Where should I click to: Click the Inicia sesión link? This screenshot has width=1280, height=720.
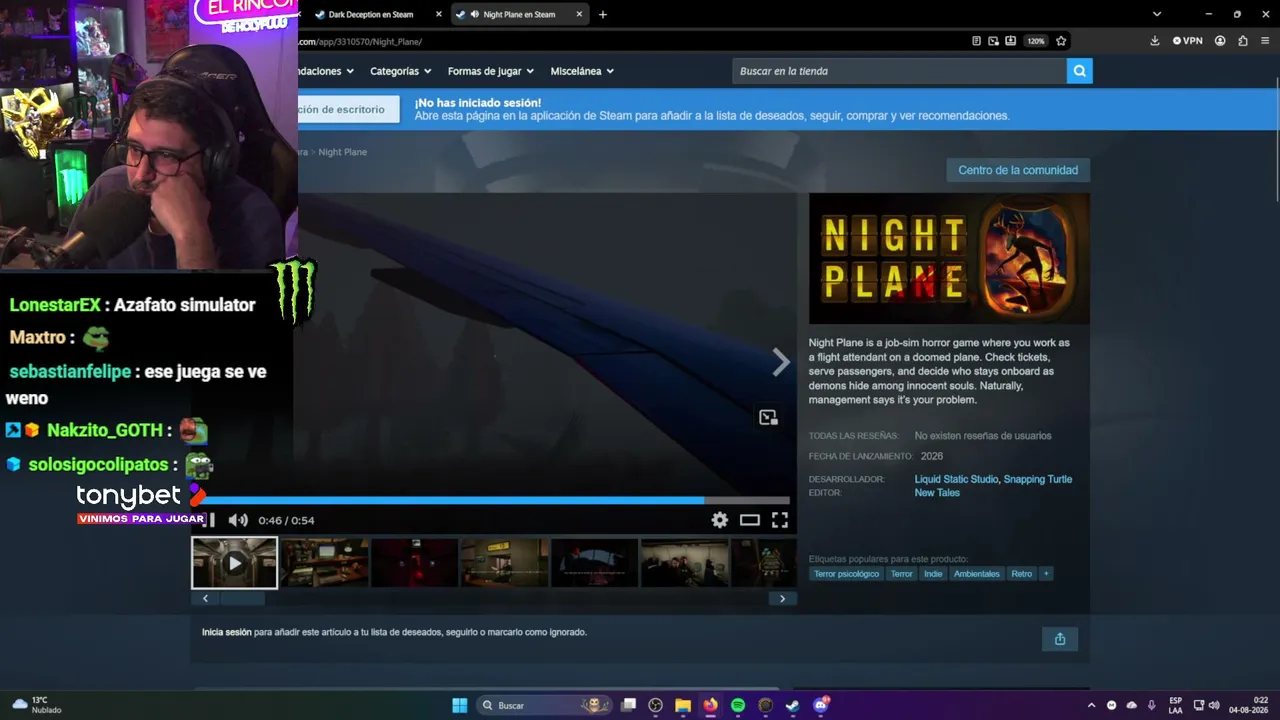point(226,632)
